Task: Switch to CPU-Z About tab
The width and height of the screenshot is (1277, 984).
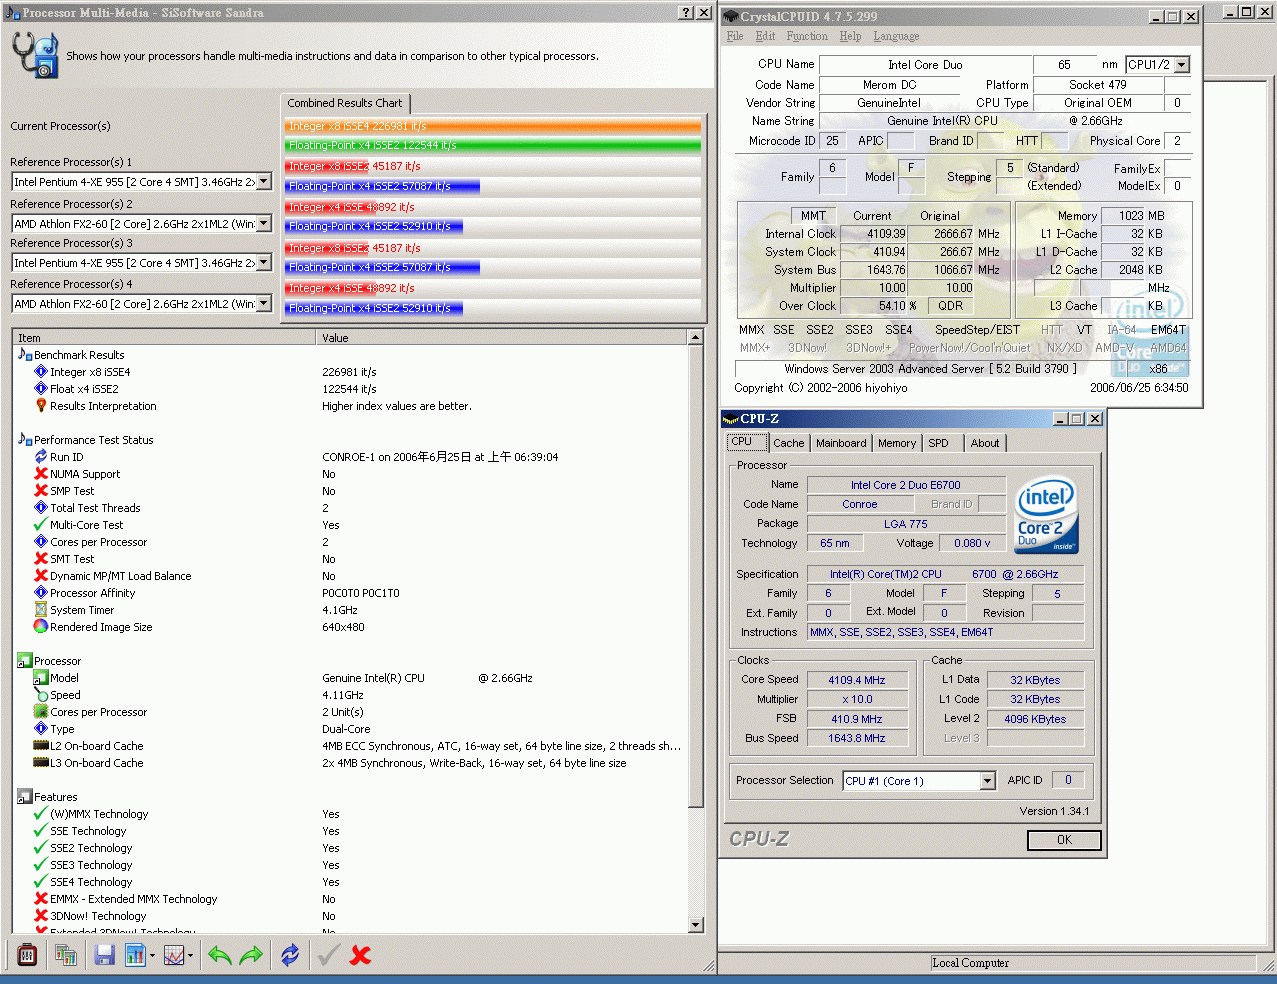Action: pyautogui.click(x=985, y=443)
